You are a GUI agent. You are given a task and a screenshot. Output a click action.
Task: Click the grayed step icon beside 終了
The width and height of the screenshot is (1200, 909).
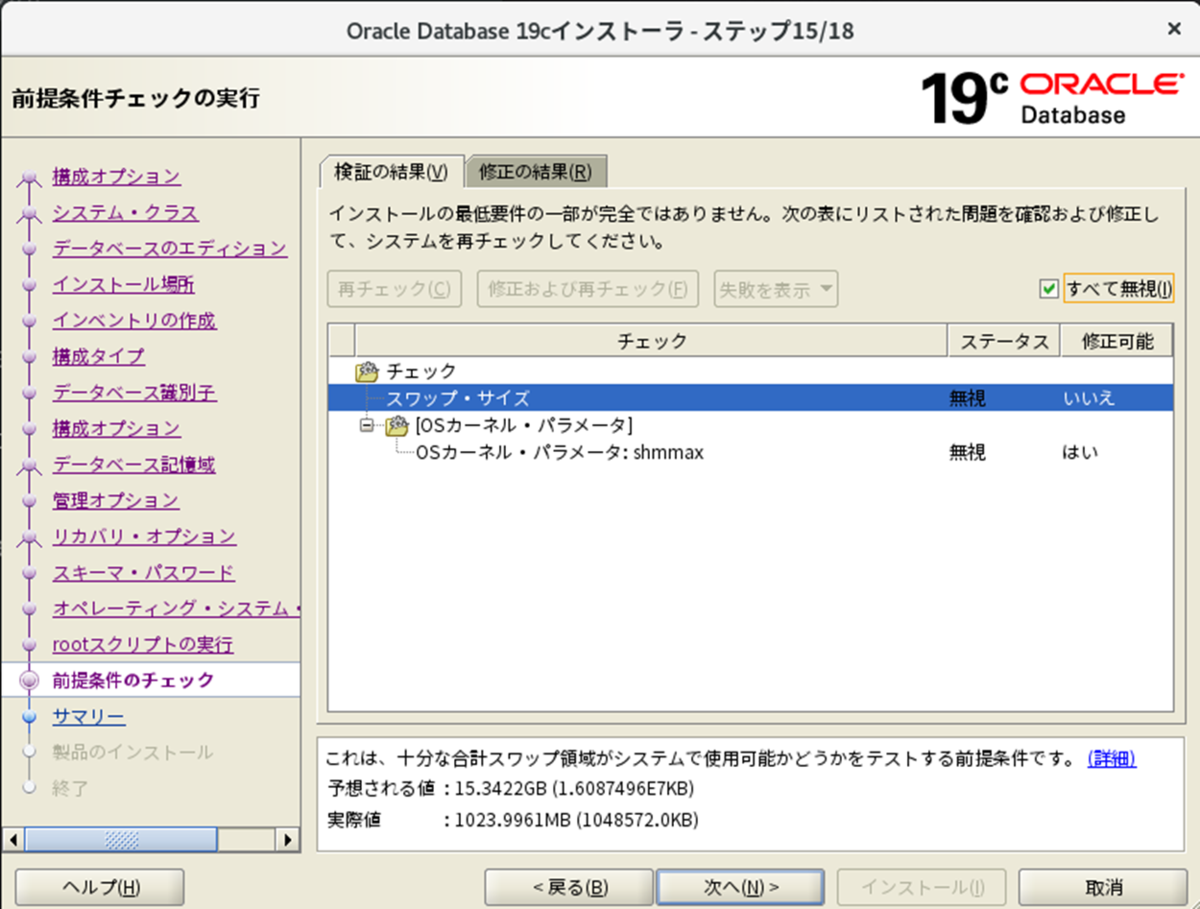(x=31, y=788)
